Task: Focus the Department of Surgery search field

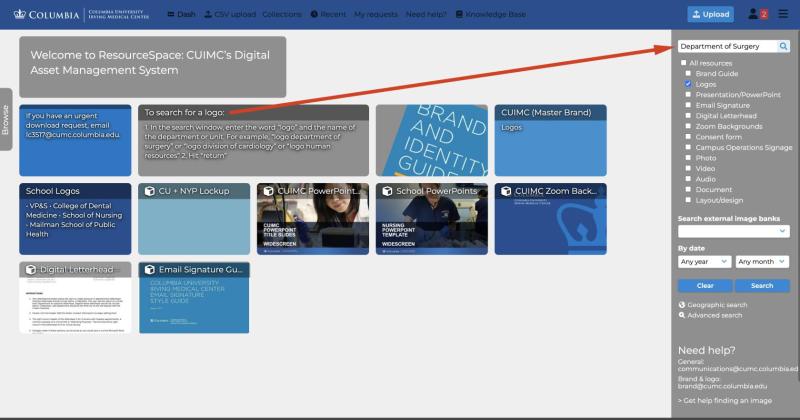Action: click(728, 46)
